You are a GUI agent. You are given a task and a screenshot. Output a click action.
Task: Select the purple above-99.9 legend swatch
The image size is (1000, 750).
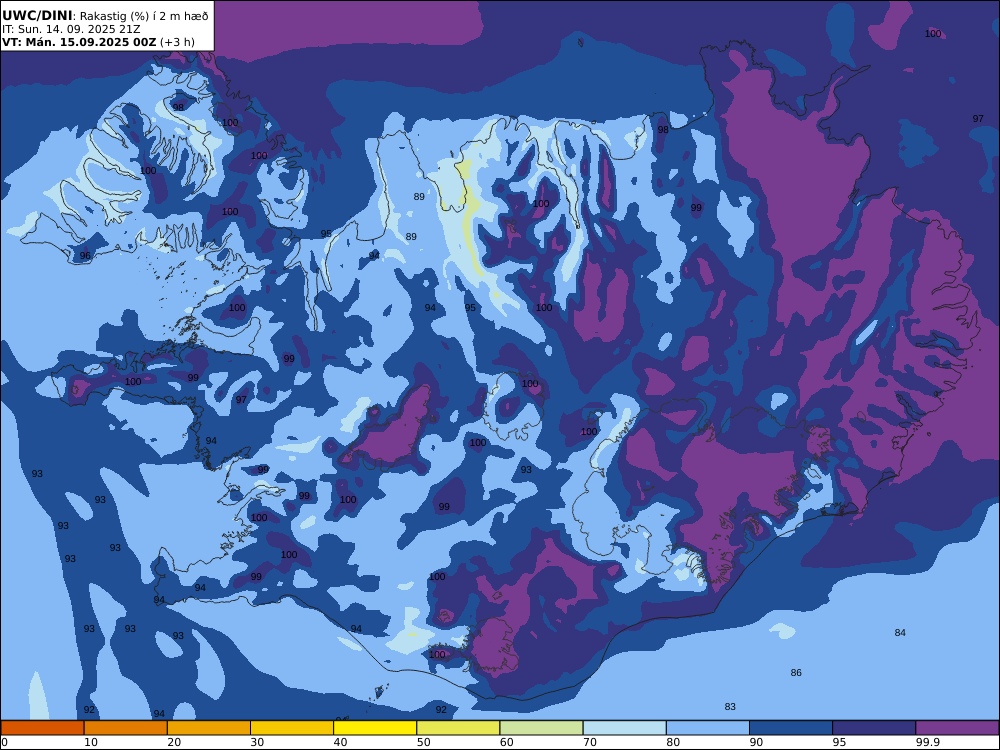(x=957, y=728)
